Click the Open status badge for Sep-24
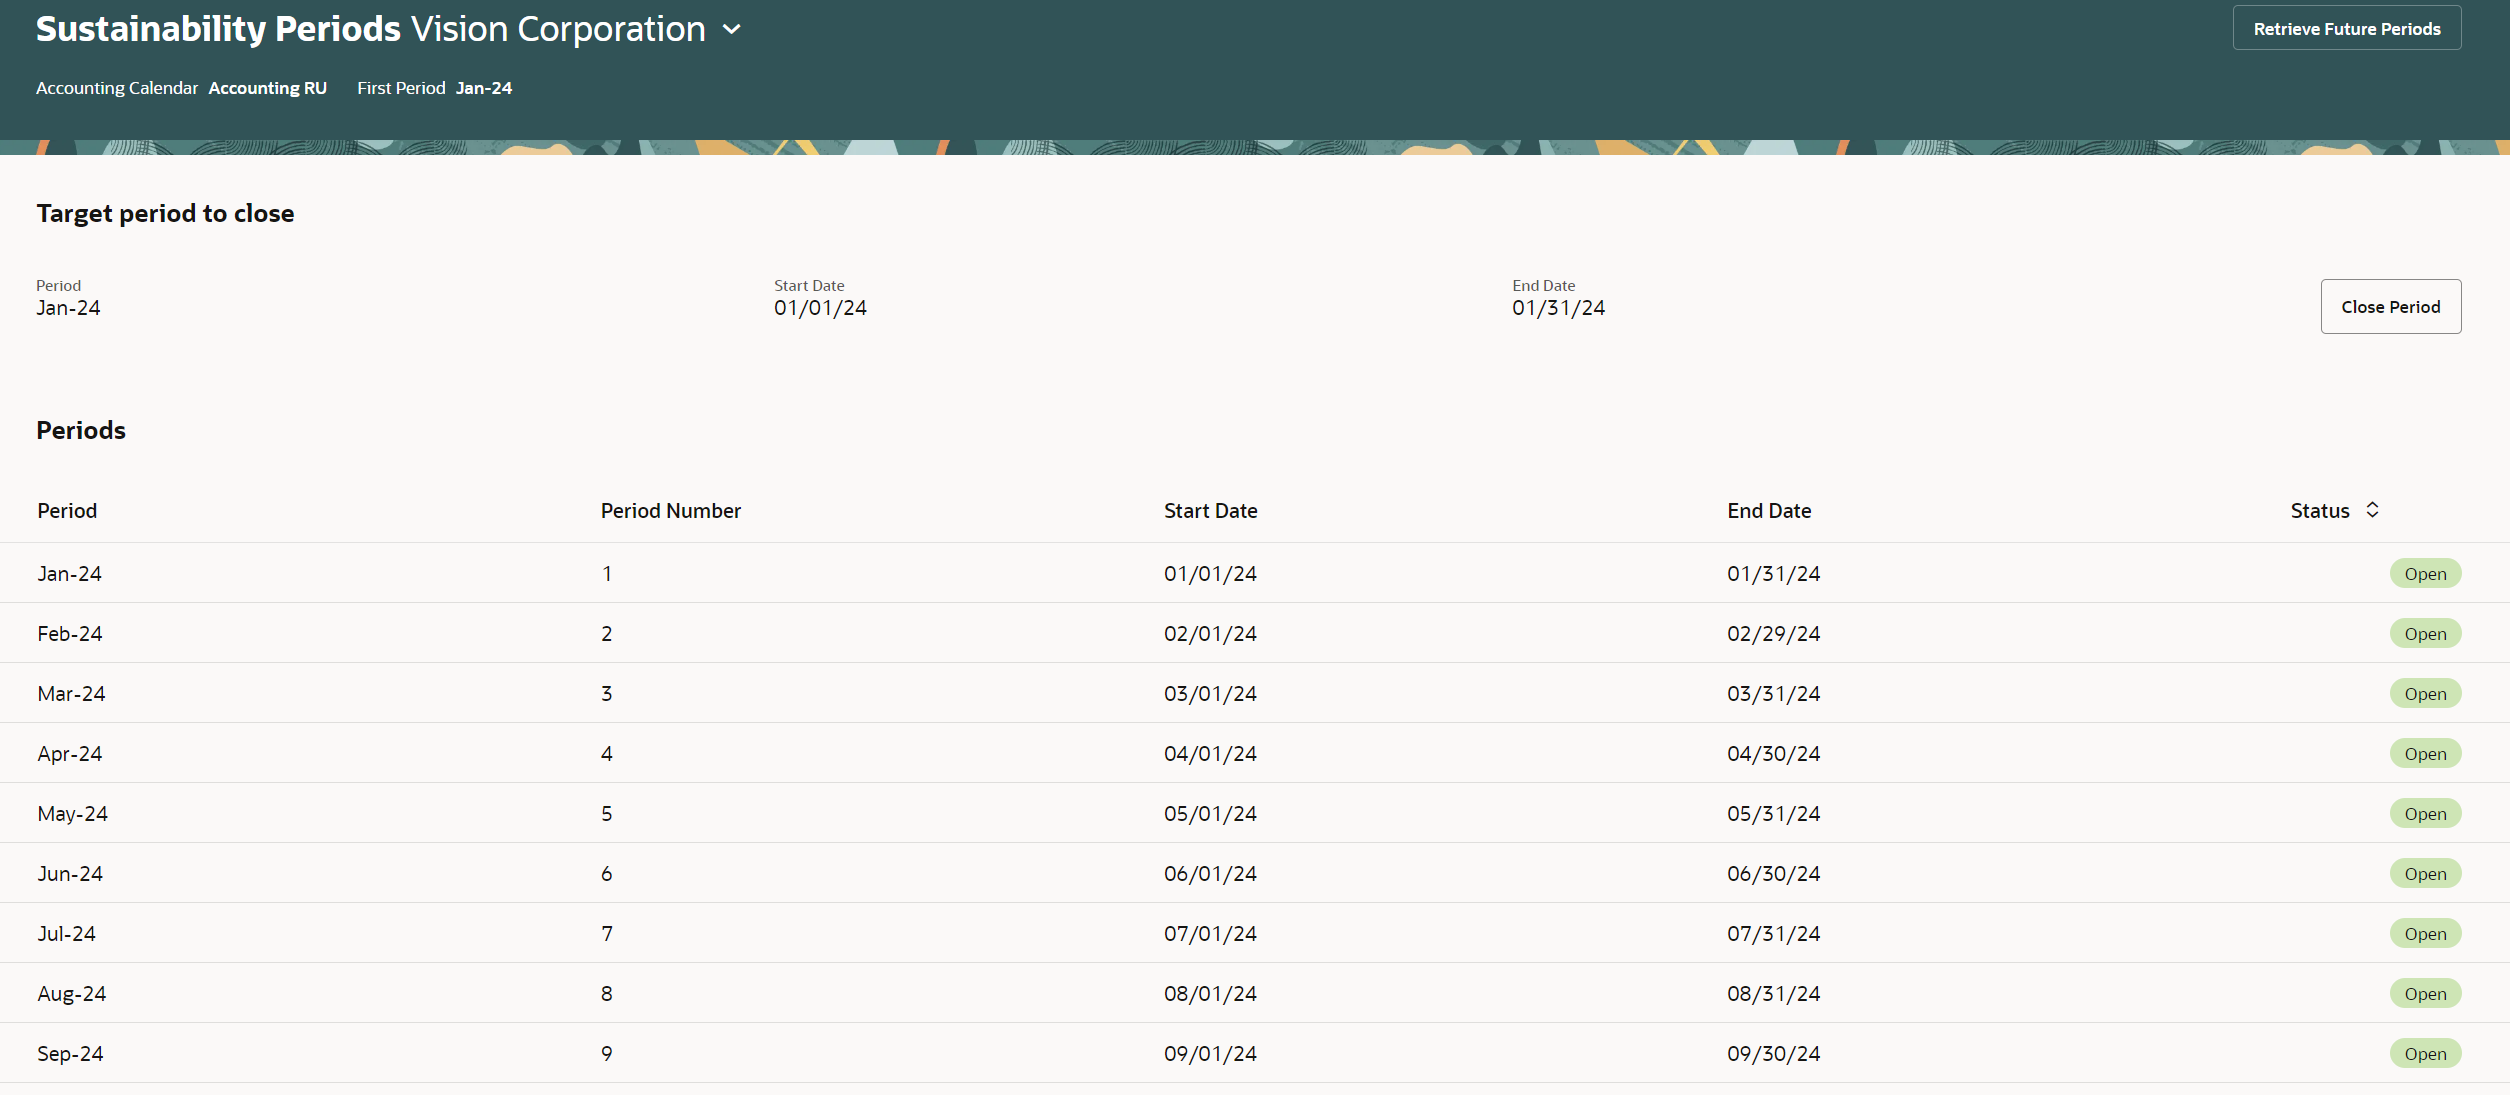The height and width of the screenshot is (1095, 2510). (2425, 1054)
